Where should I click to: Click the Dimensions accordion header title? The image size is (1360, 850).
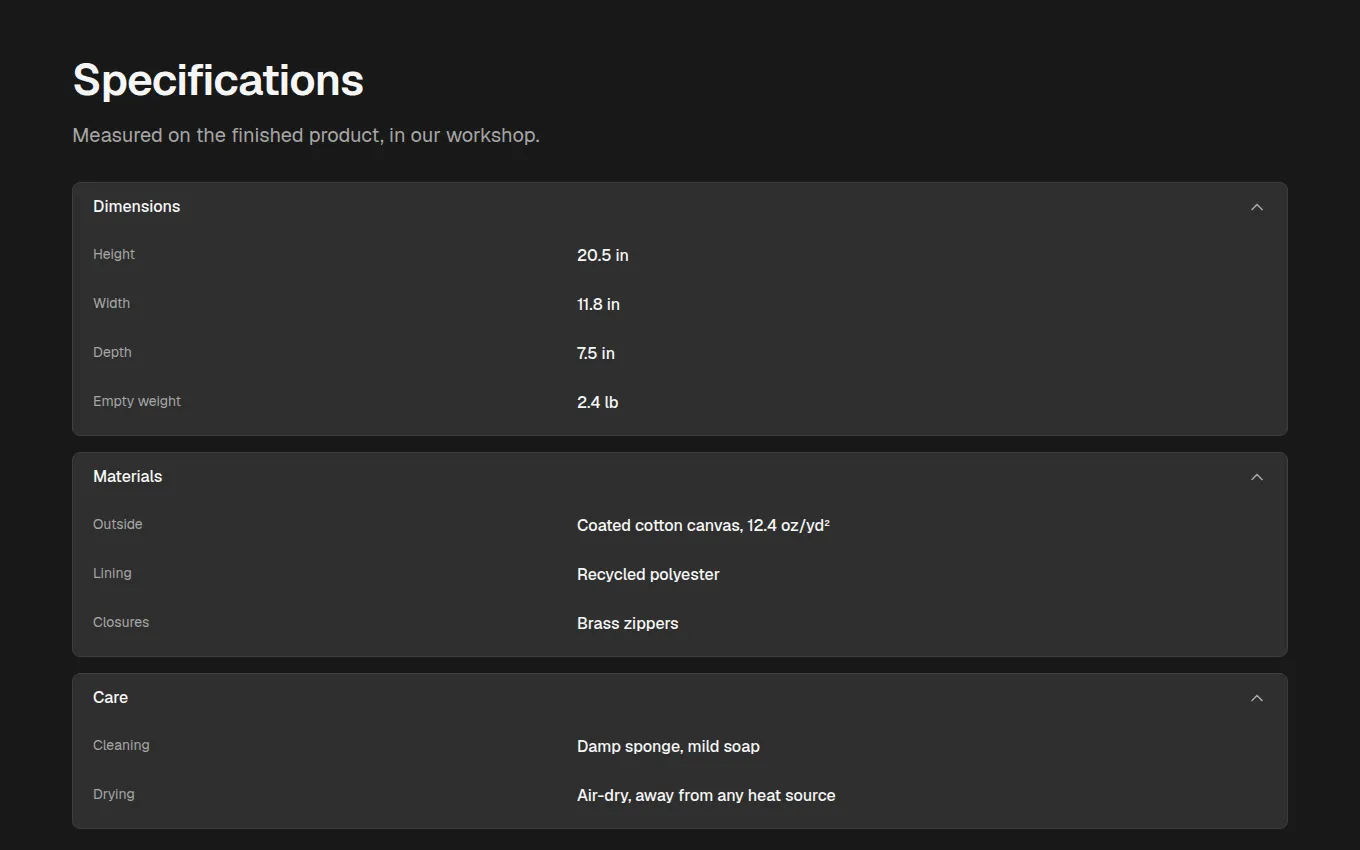coord(137,206)
